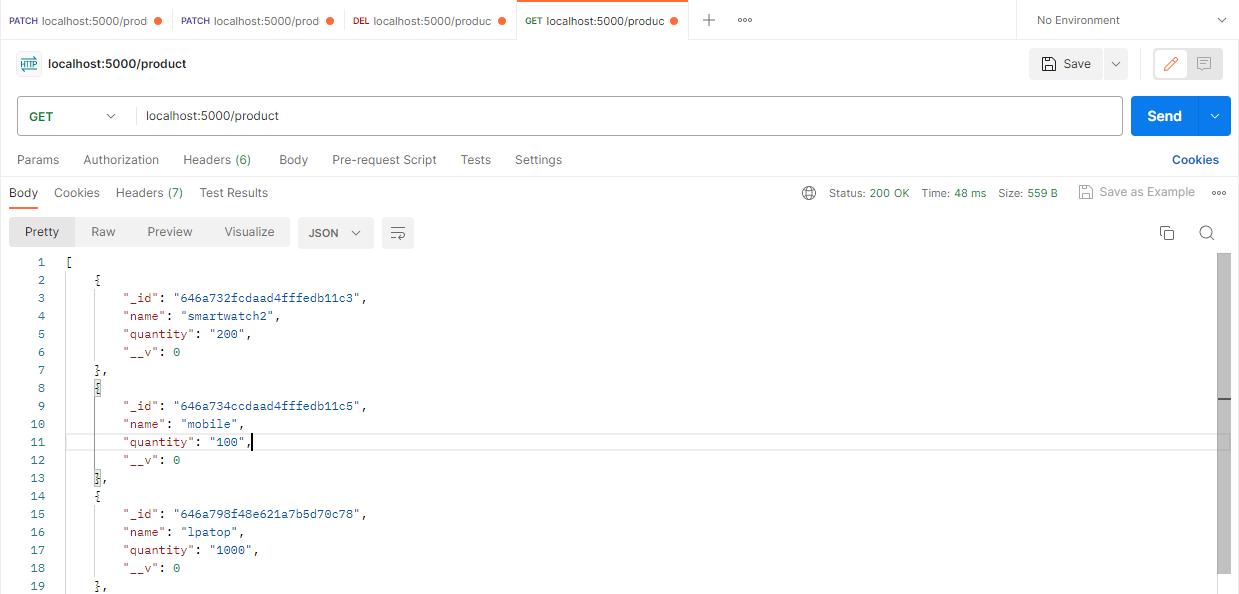Open the Cookies manager link

[1195, 160]
